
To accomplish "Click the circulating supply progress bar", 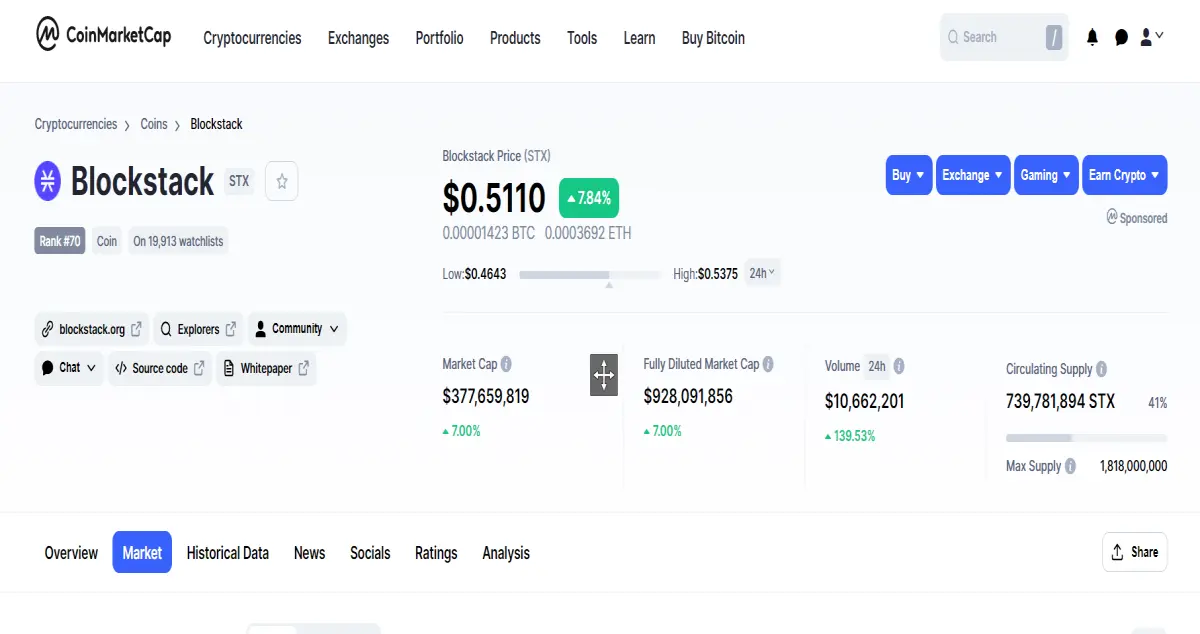I will pyautogui.click(x=1086, y=438).
